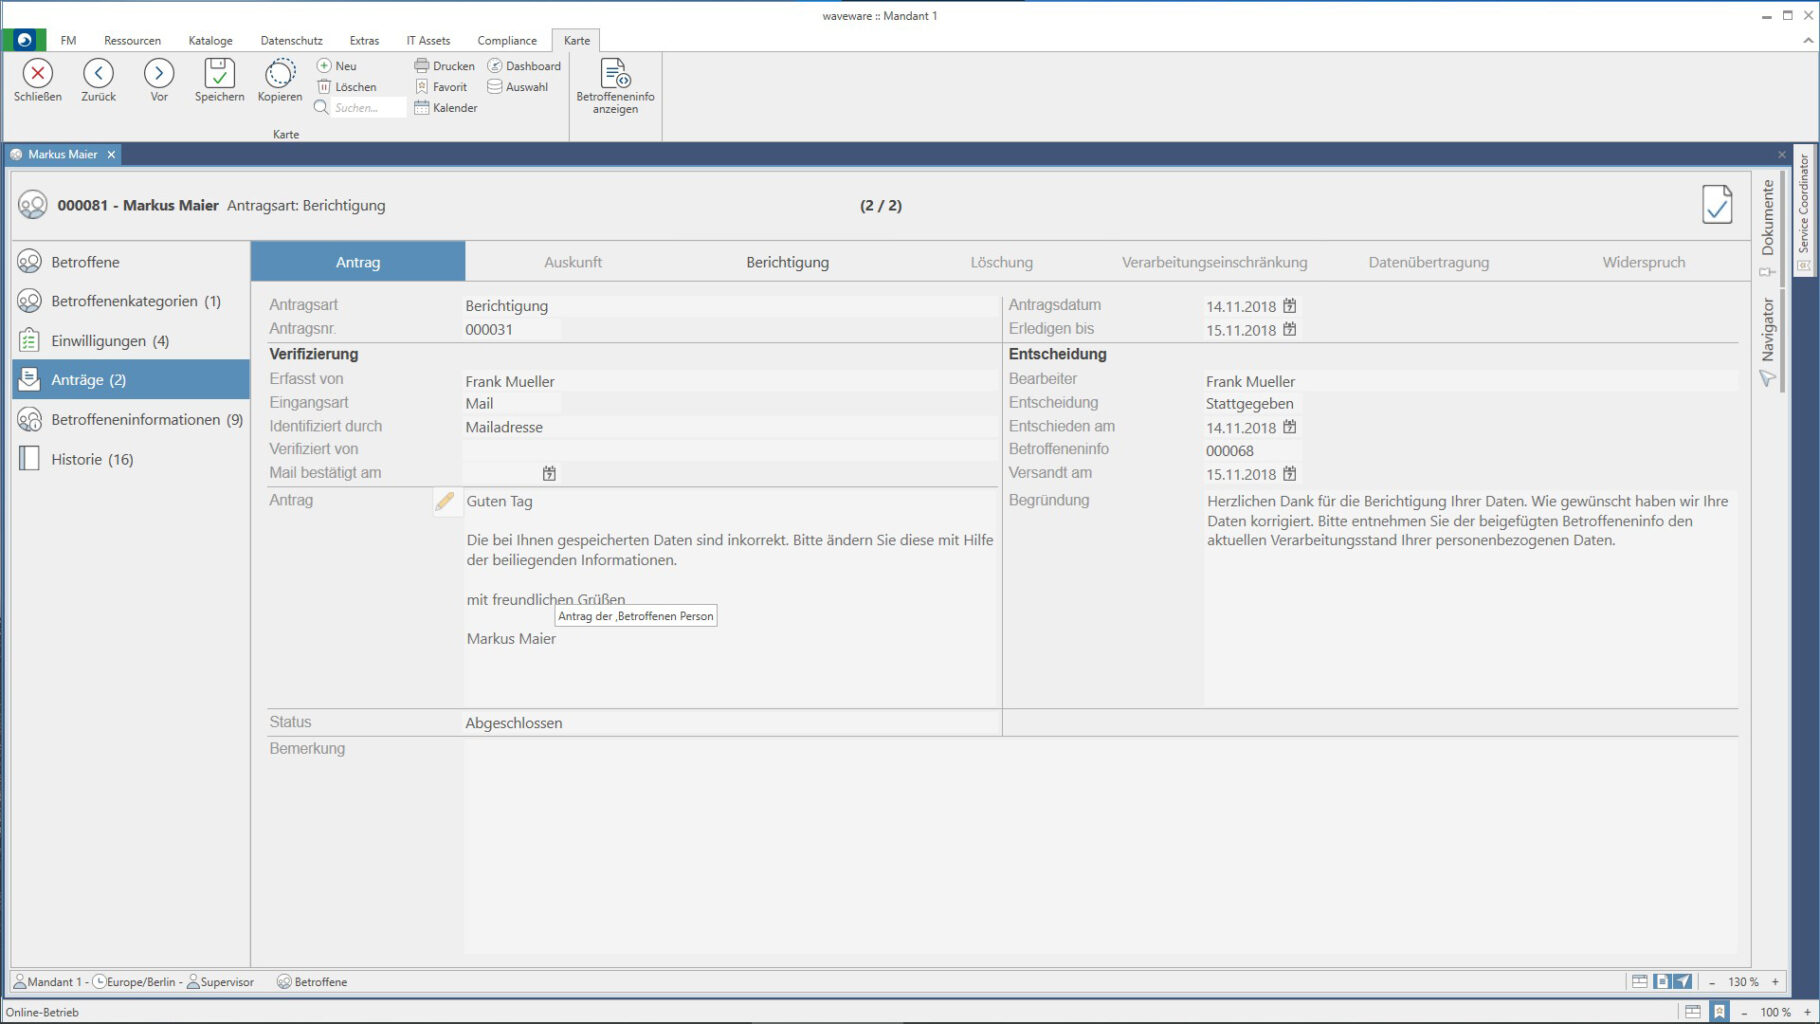This screenshot has height=1024, width=1820.
Task: Open Einwilligungen (4) in the sidebar
Action: (110, 341)
